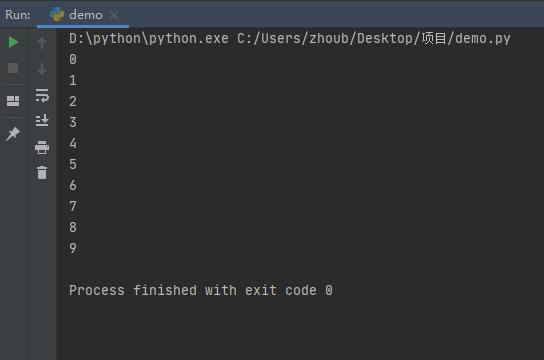Image resolution: width=544 pixels, height=360 pixels.
Task: Close the demo run tab
Action: 114,15
